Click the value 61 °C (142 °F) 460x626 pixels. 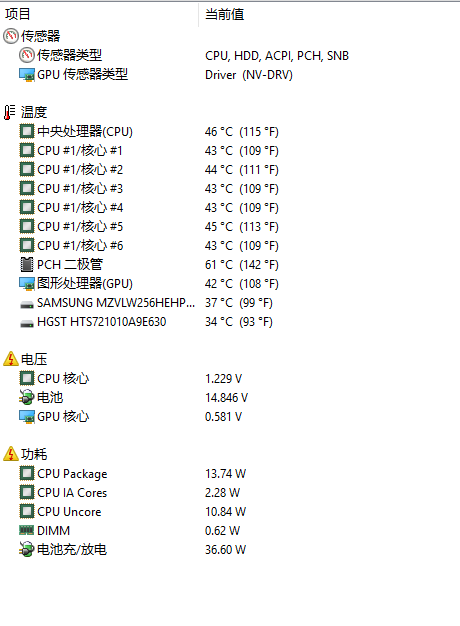[242, 265]
